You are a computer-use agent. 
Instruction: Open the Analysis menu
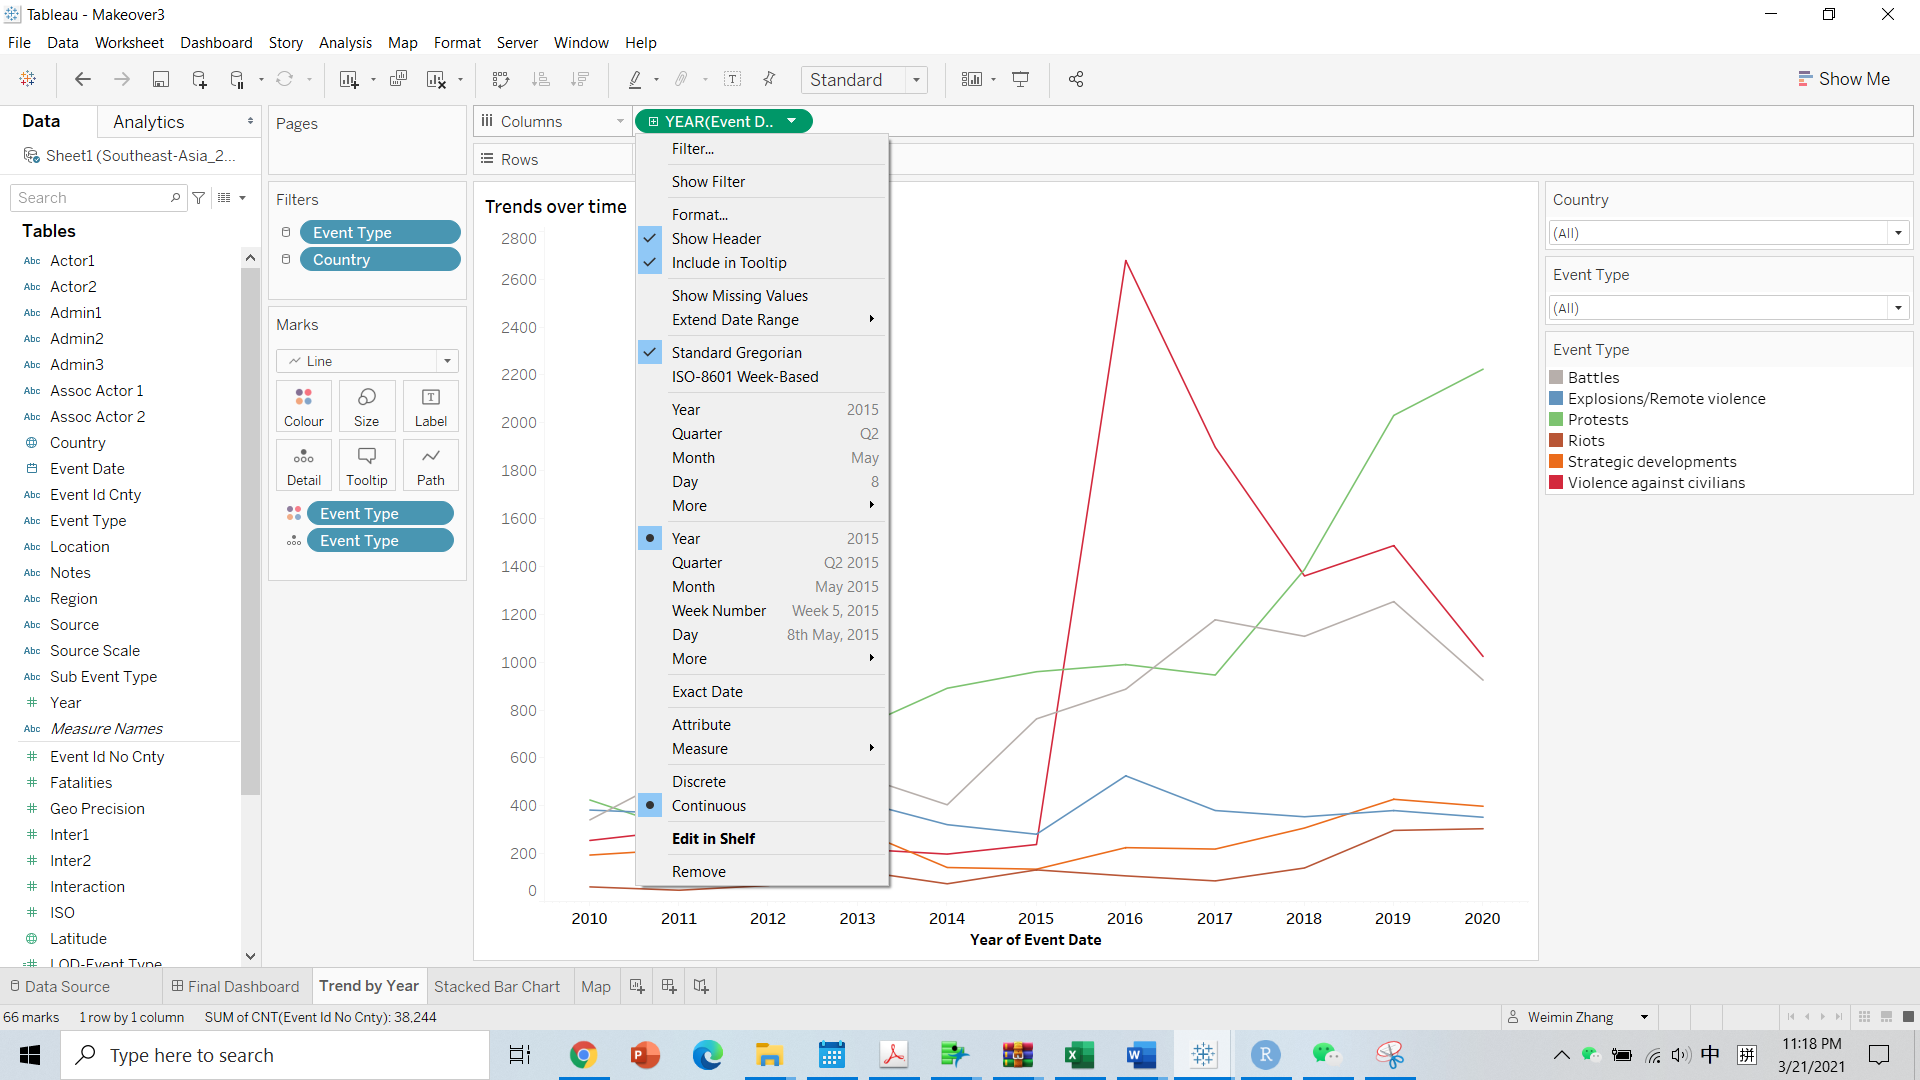click(345, 42)
